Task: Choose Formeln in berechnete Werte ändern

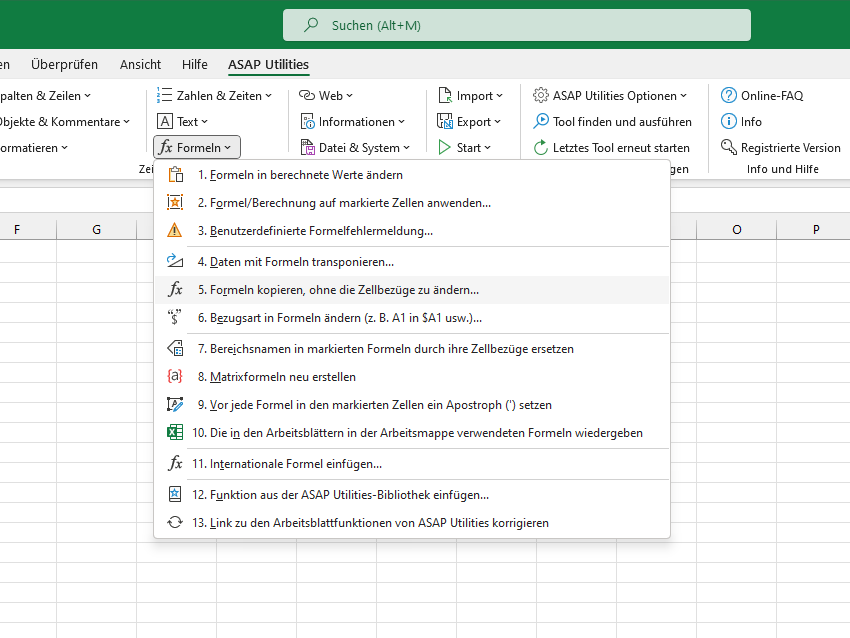Action: coord(412,175)
